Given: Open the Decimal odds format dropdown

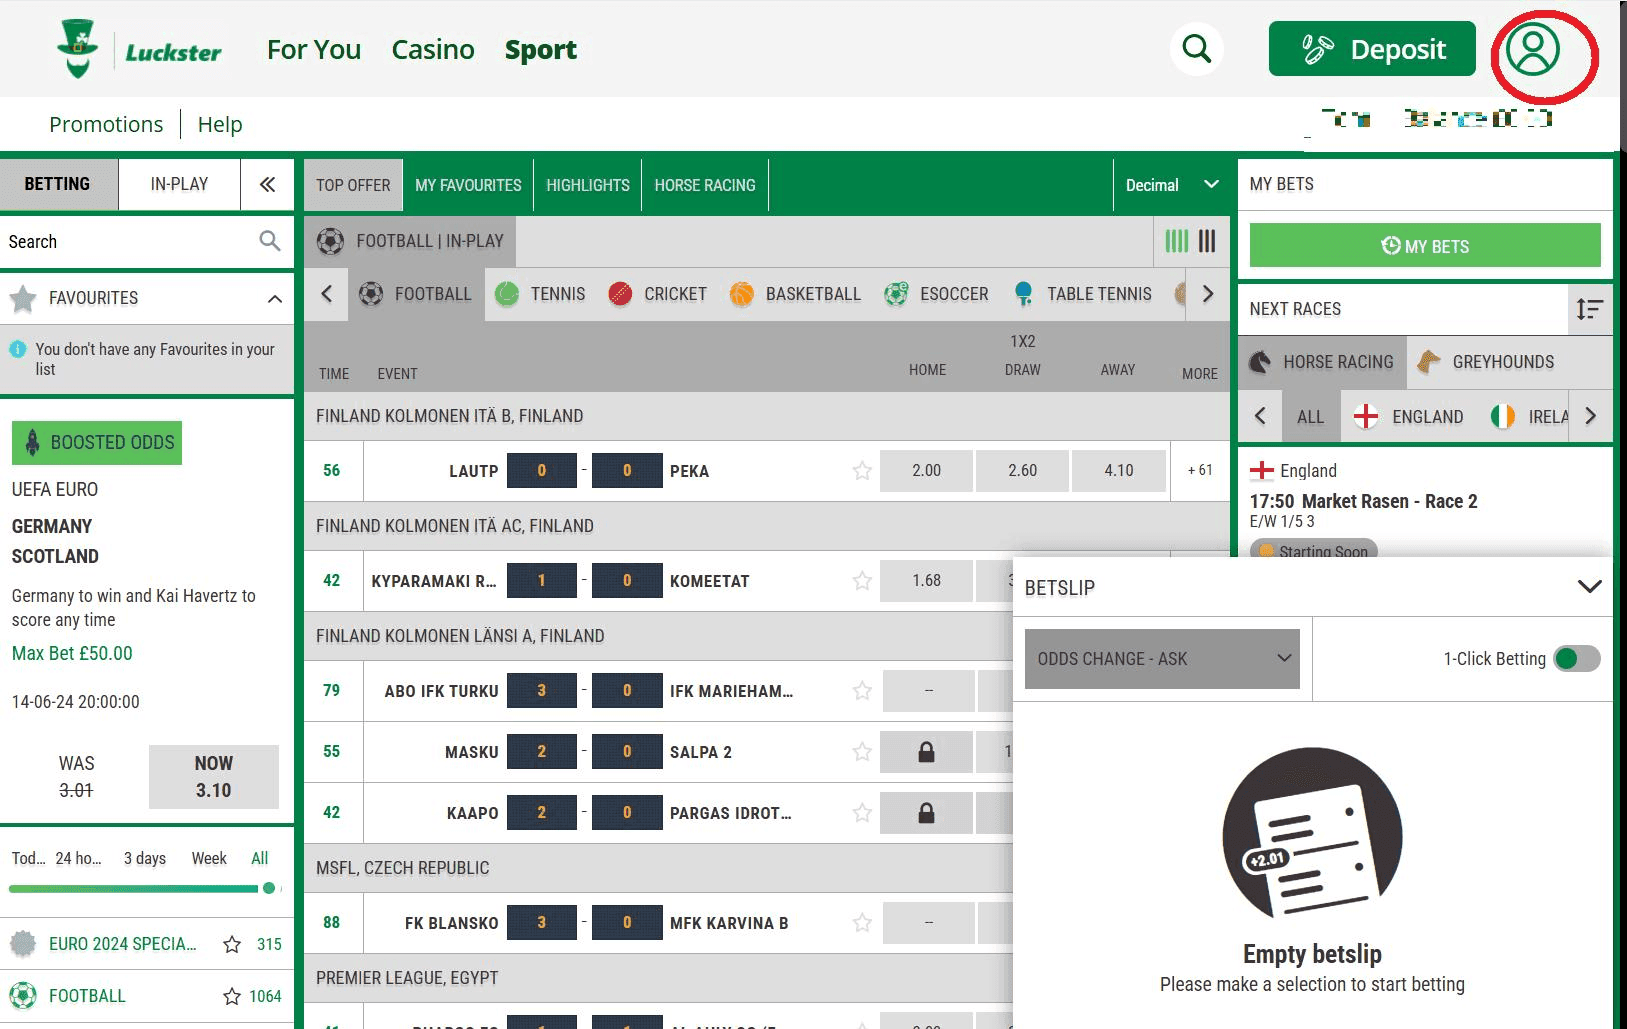Looking at the screenshot, I should point(1171,185).
